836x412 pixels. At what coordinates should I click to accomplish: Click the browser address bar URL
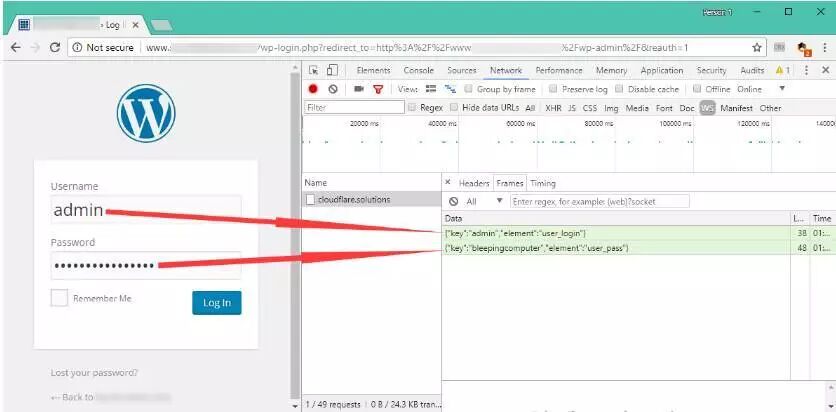pos(416,47)
